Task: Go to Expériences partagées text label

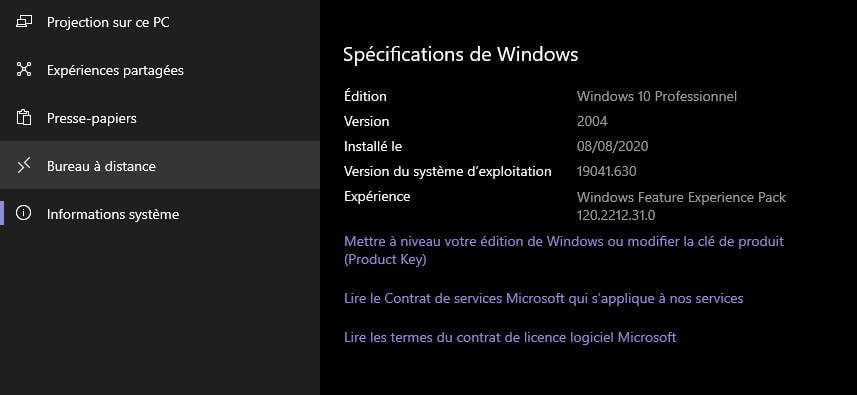Action: point(115,70)
